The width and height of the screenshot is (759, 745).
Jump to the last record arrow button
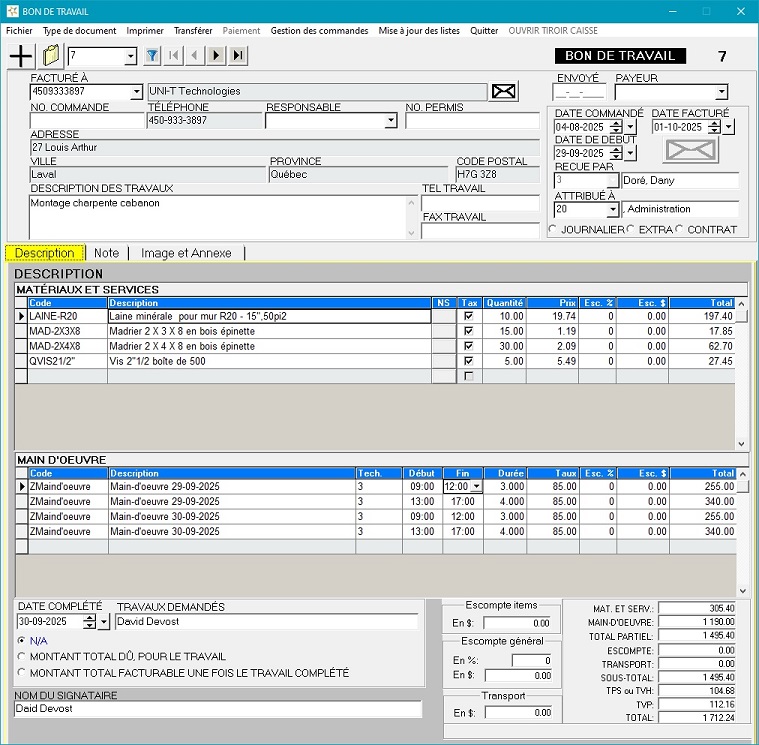tap(238, 56)
